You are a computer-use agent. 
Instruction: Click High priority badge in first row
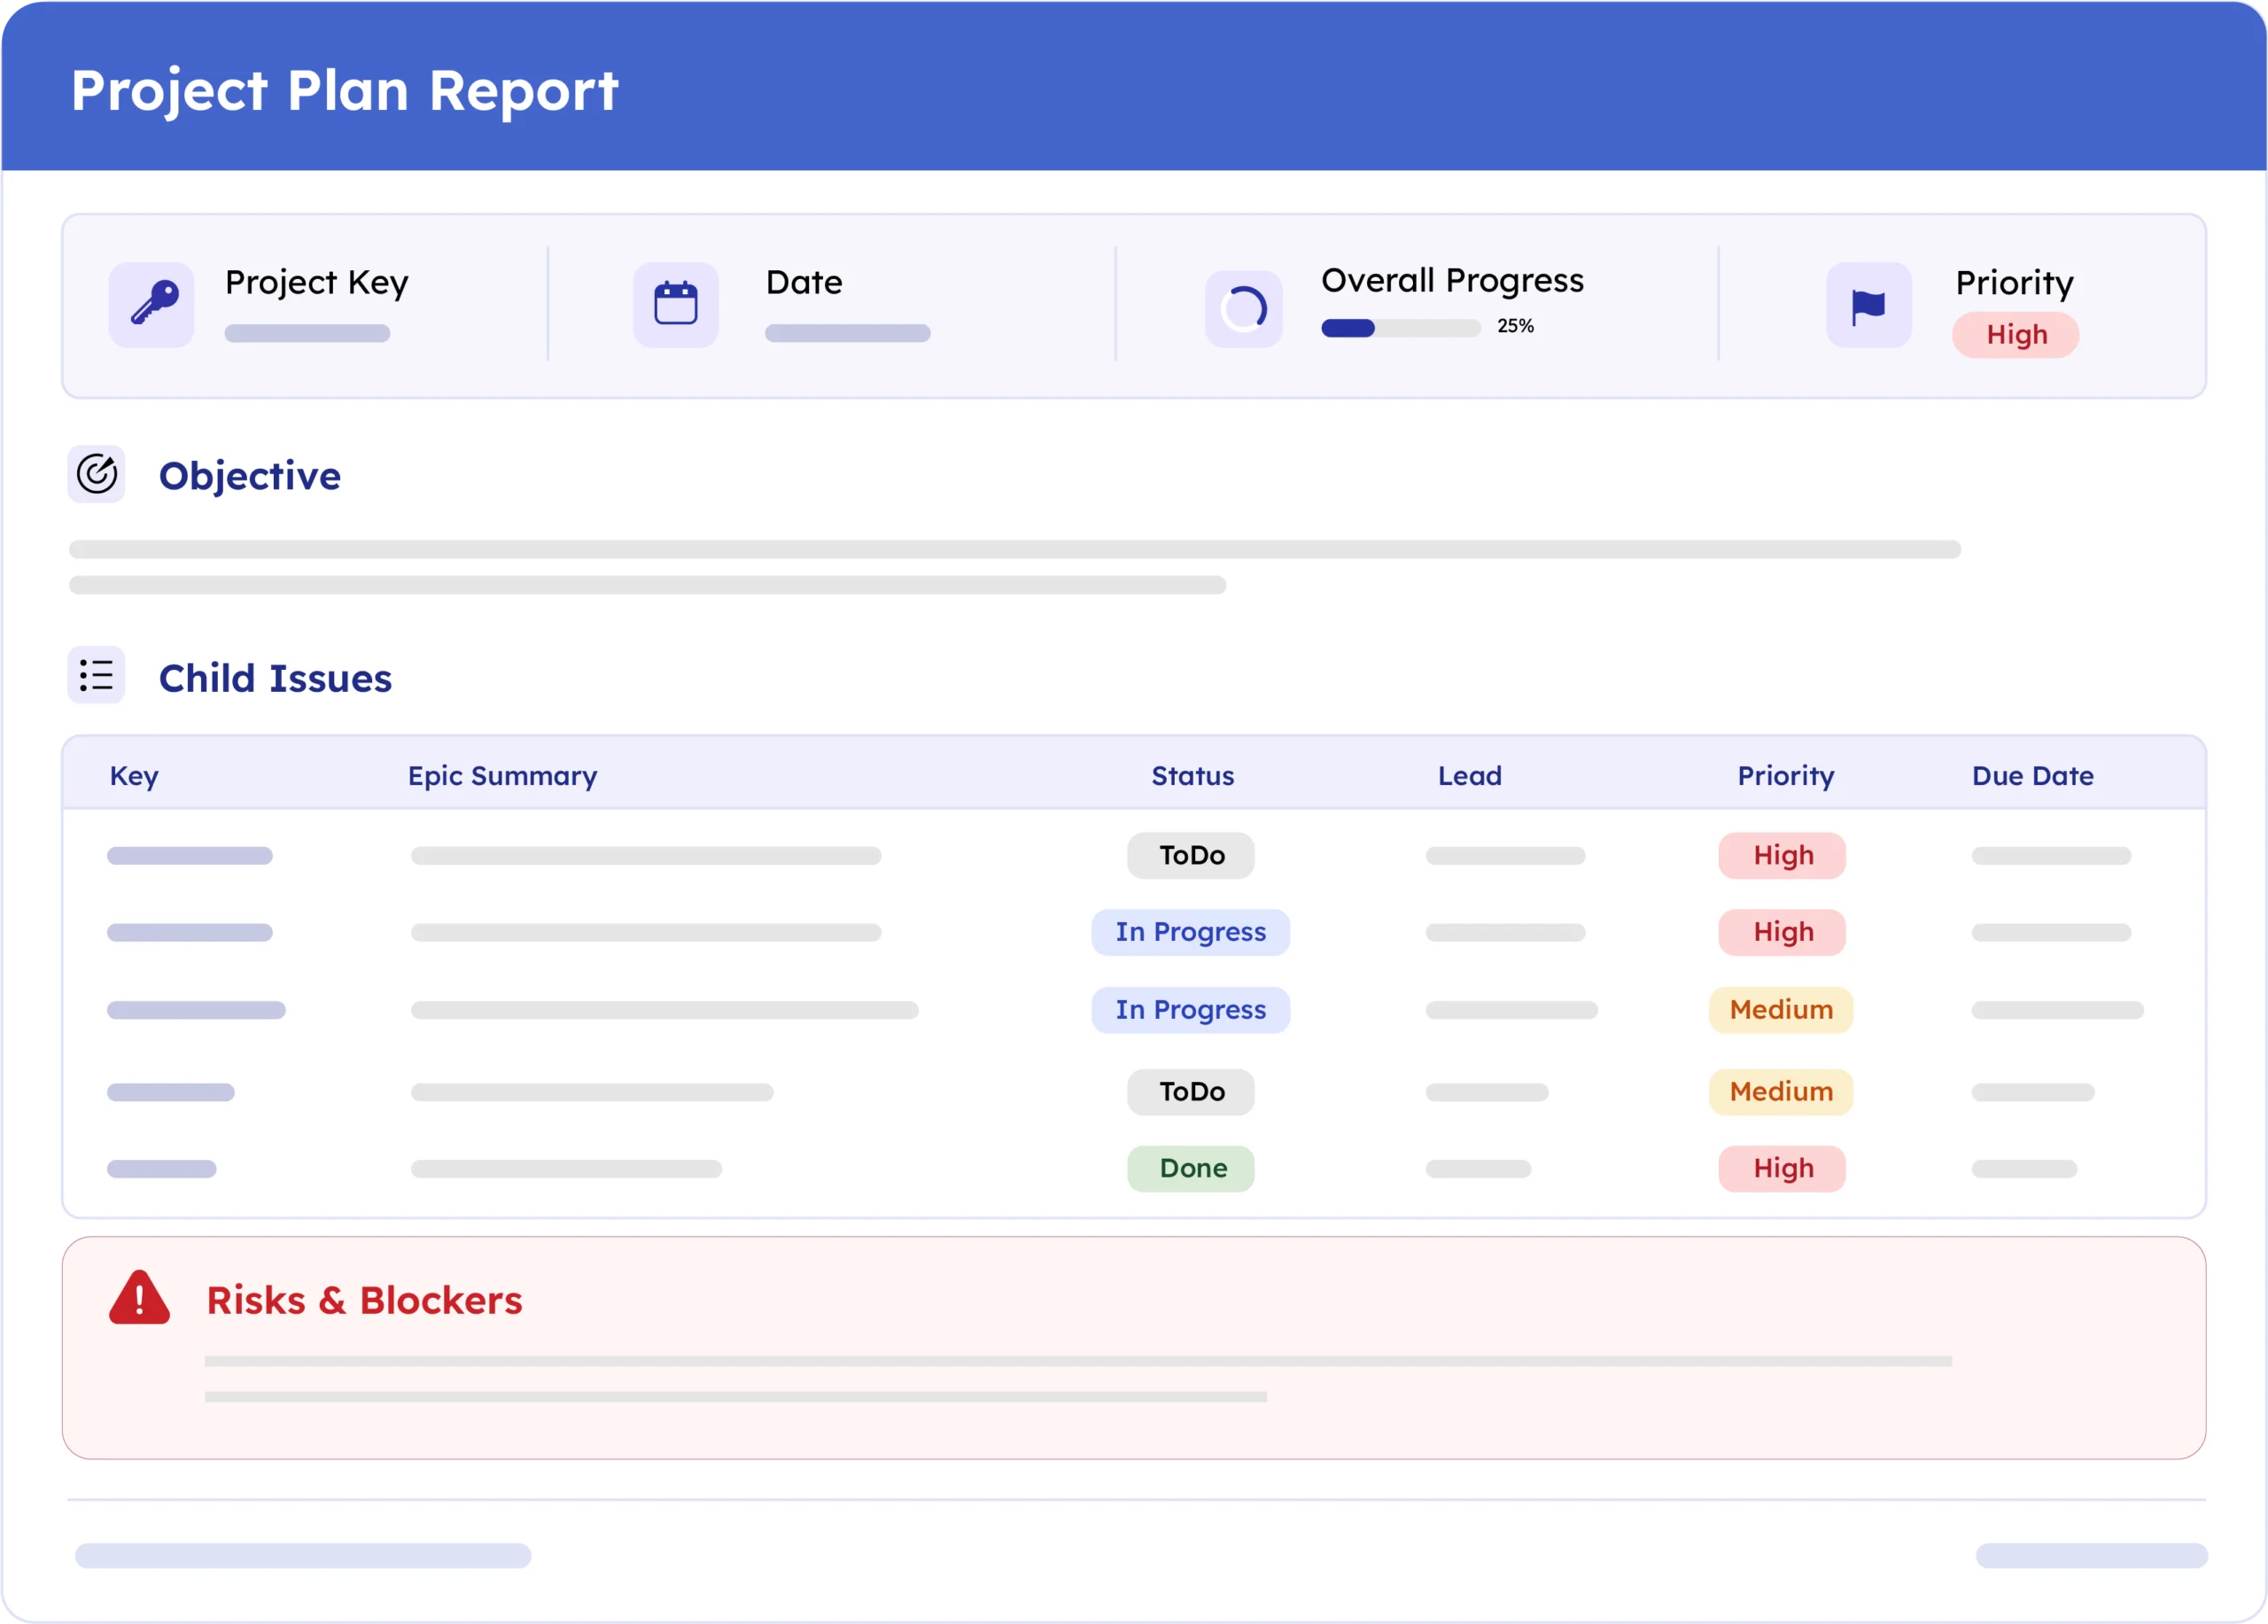pos(1782,856)
